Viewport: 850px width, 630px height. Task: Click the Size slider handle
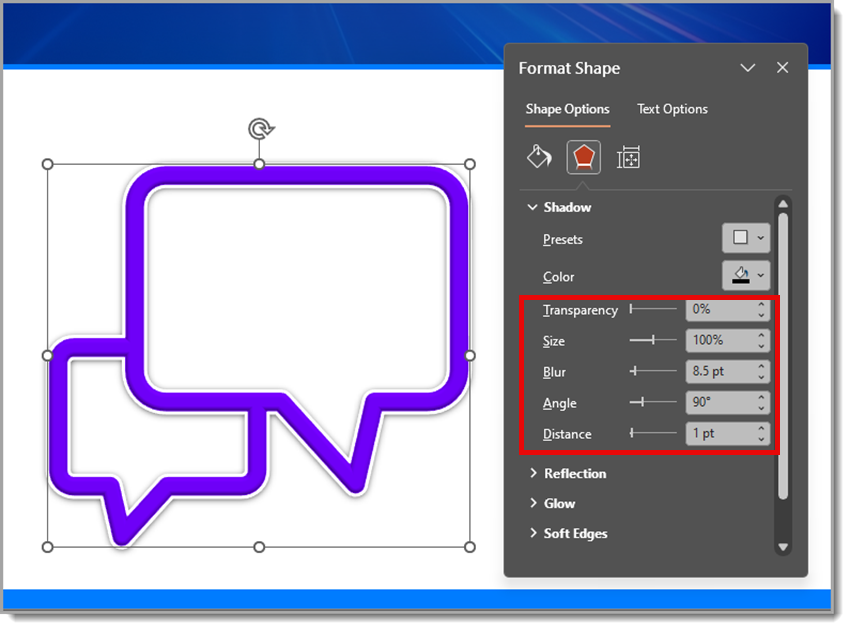point(653,341)
